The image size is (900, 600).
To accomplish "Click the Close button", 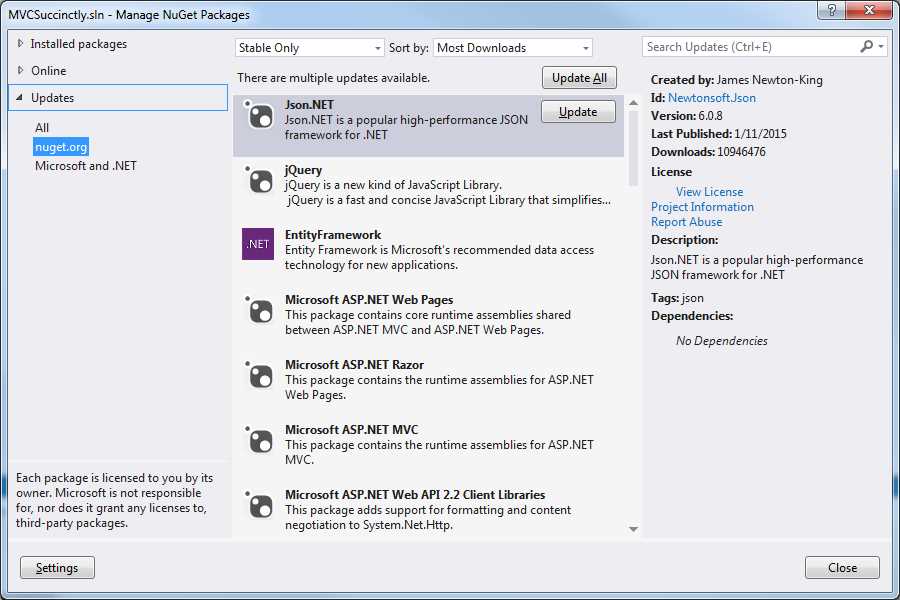I will click(842, 568).
